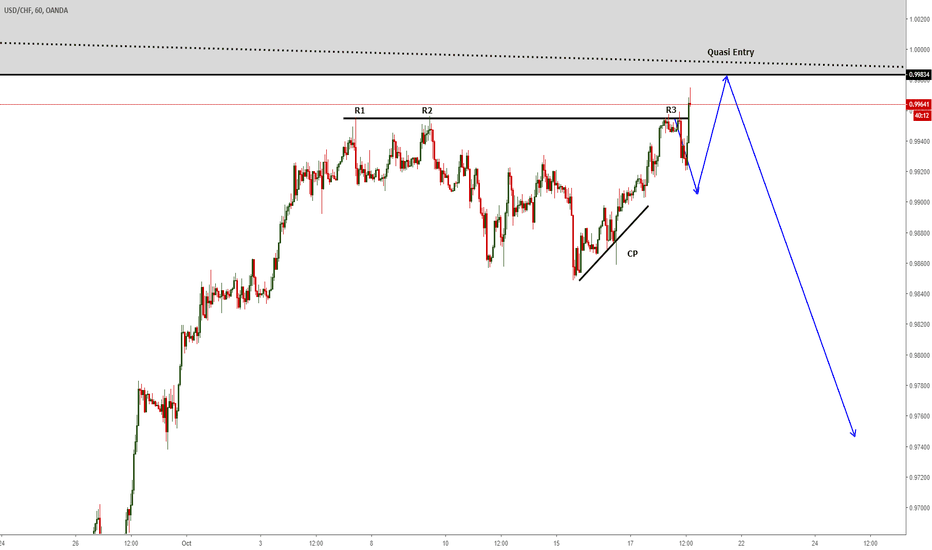Click the 0.98200 price axis value
The image size is (932, 550).
tap(919, 325)
